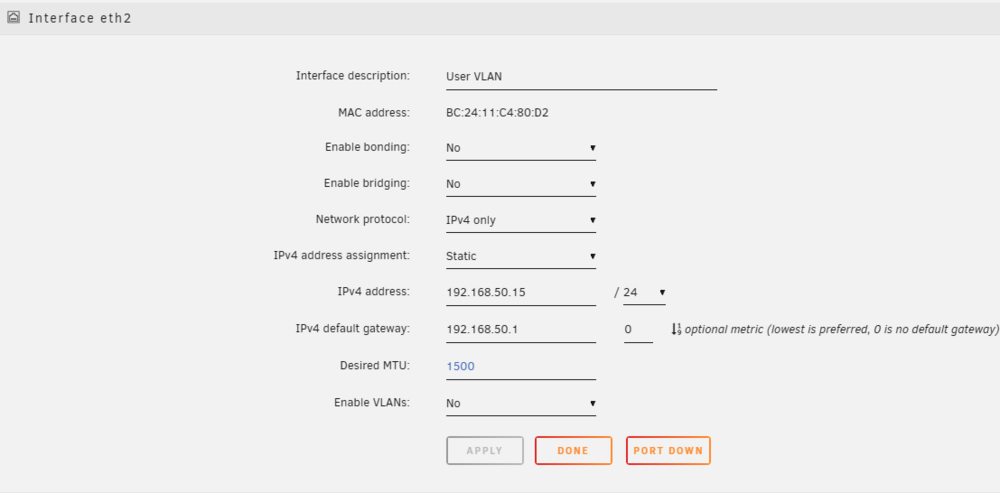
Task: Click the IPv4 default gateway label
Action: 353,329
